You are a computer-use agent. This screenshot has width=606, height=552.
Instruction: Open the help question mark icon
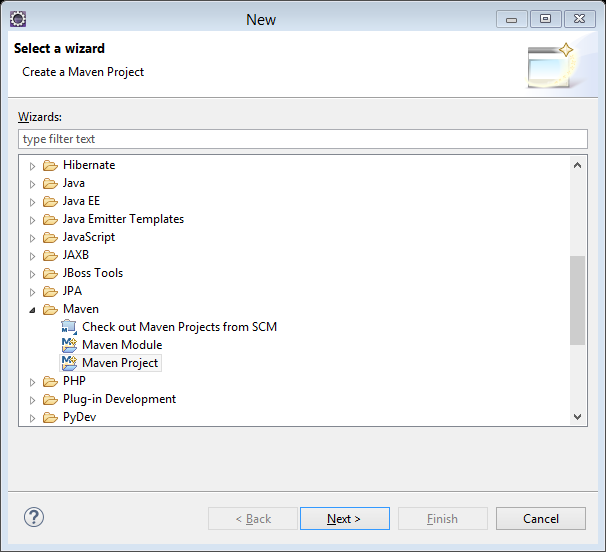click(34, 517)
